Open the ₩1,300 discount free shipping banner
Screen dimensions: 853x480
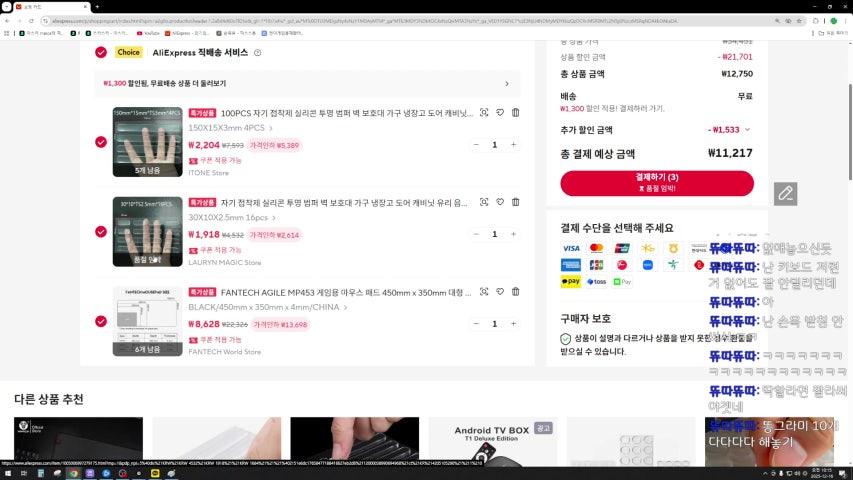tap(307, 84)
